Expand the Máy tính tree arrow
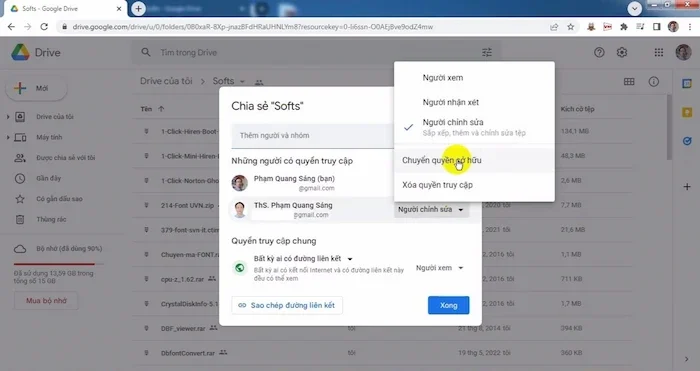The height and width of the screenshot is (371, 700). [x=8, y=138]
